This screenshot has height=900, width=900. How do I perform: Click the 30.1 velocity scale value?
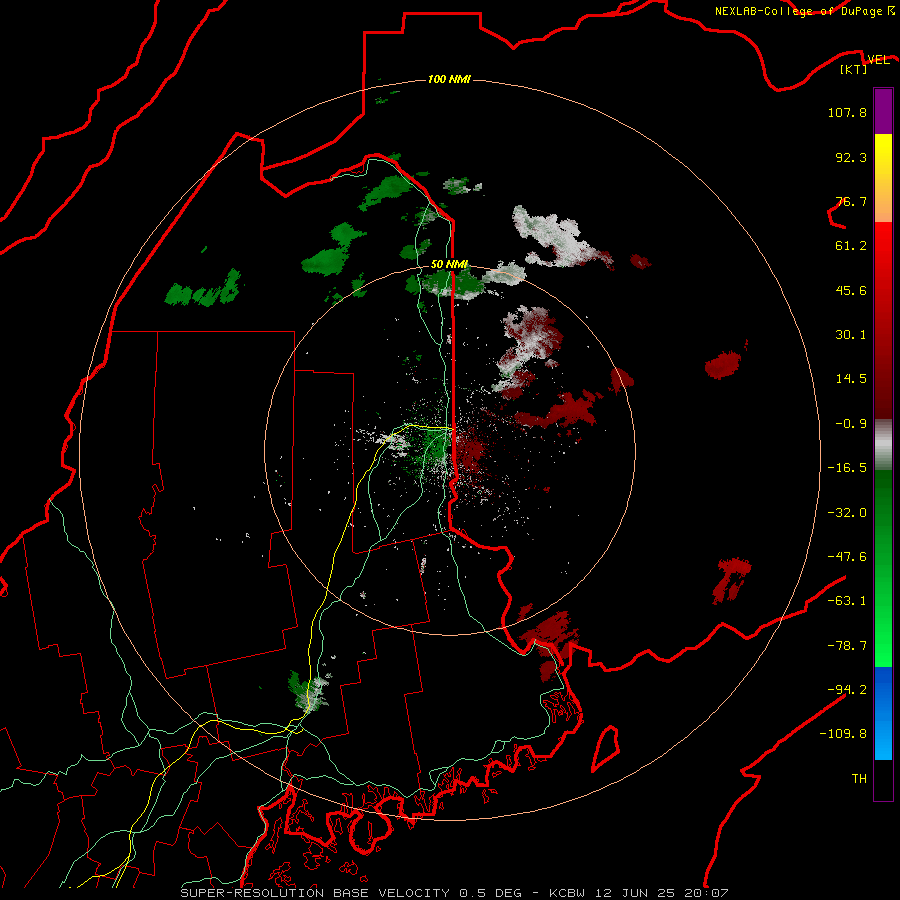(851, 335)
